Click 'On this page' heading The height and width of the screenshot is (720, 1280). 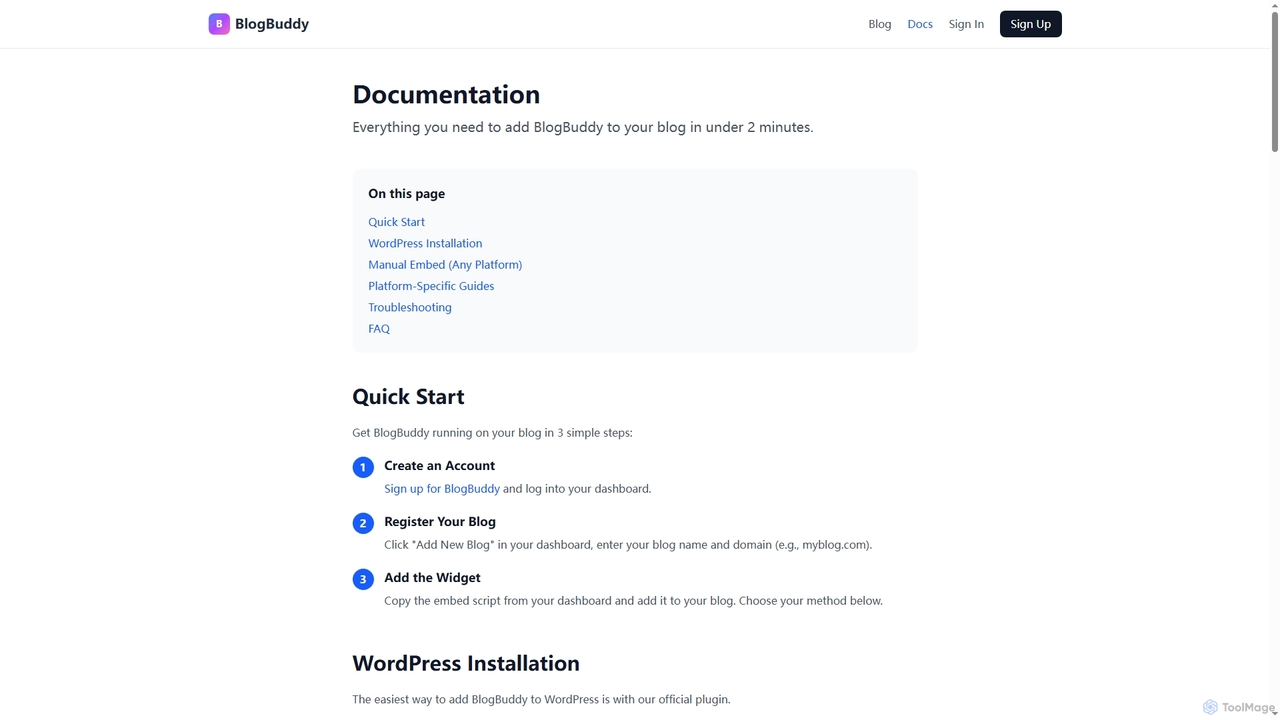(x=407, y=194)
